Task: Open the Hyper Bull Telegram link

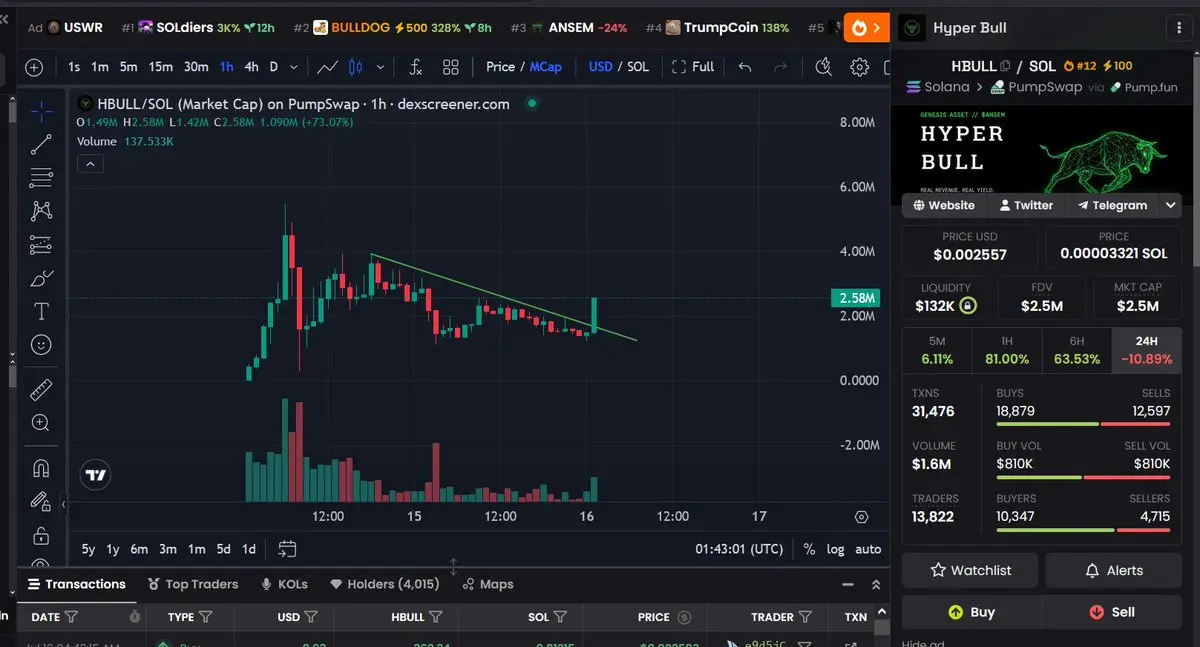Action: (x=1112, y=205)
